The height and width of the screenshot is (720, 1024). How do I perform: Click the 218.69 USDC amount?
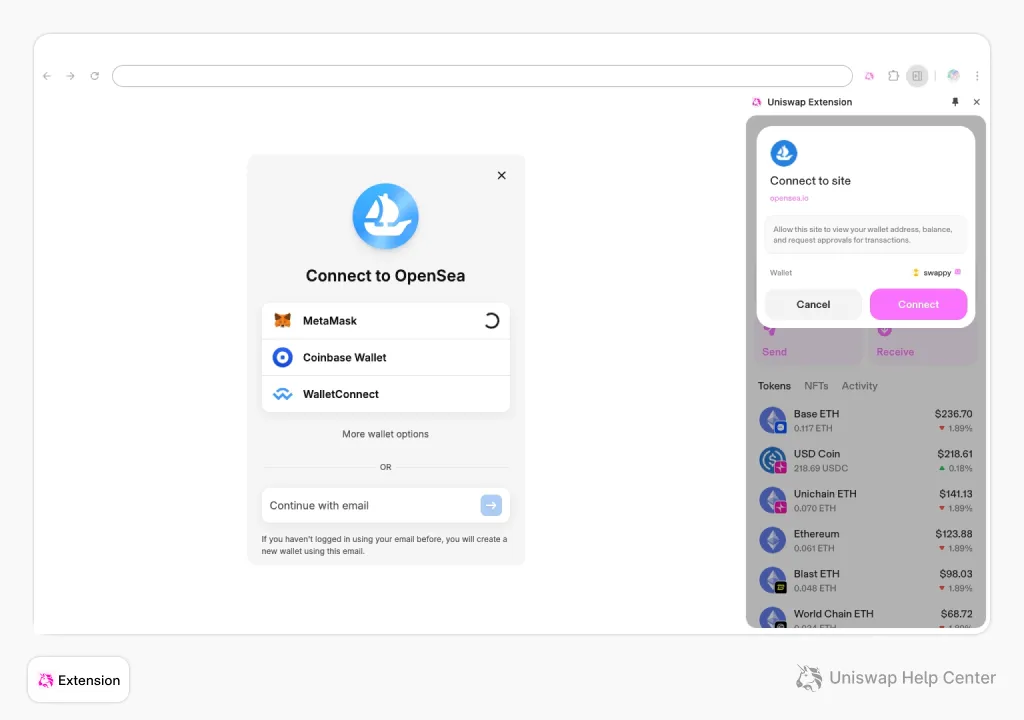point(821,468)
